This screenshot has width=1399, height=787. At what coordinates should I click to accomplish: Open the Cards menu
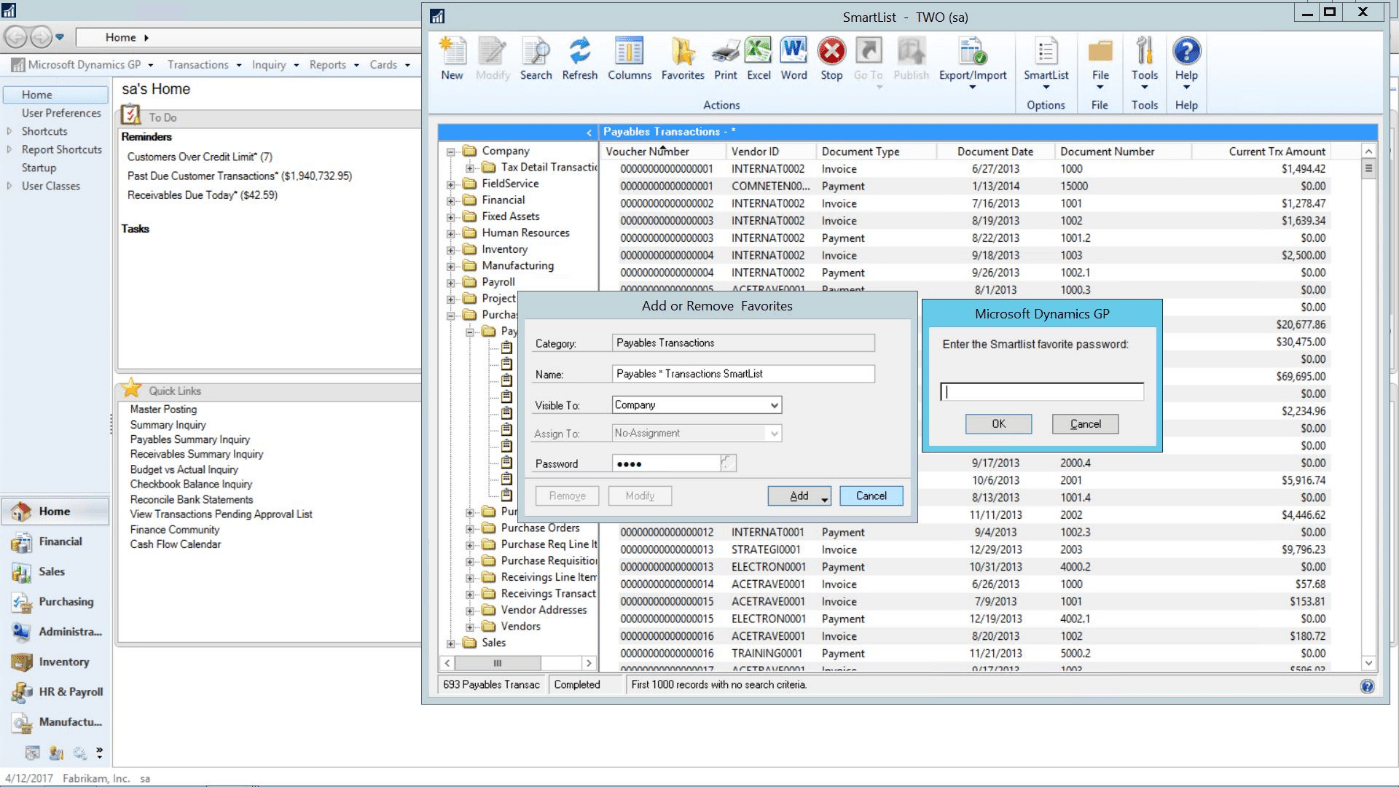click(389, 65)
